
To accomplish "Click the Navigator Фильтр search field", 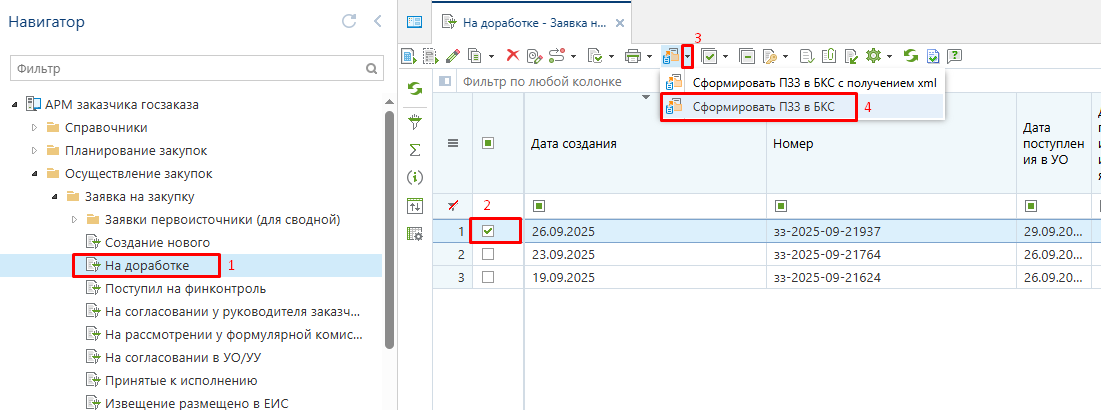I will coord(185,69).
